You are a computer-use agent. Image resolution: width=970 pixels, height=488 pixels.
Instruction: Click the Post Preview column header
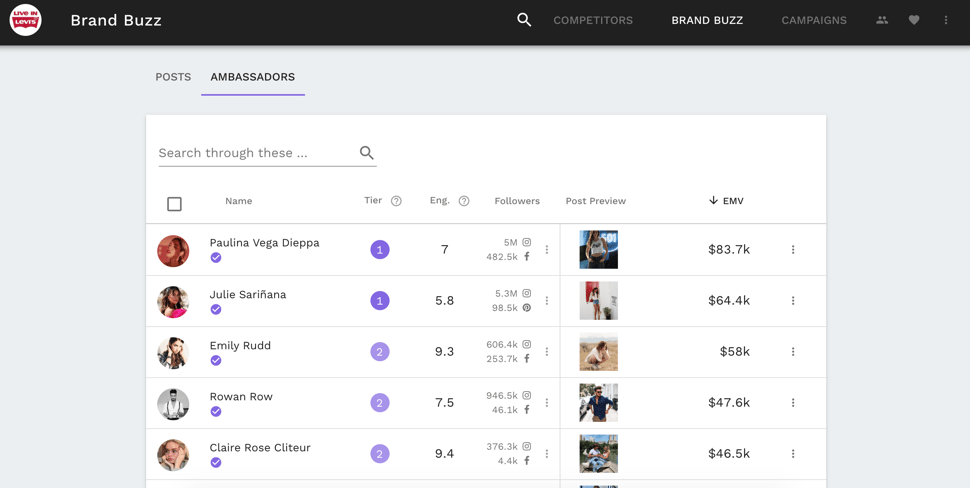pos(596,201)
